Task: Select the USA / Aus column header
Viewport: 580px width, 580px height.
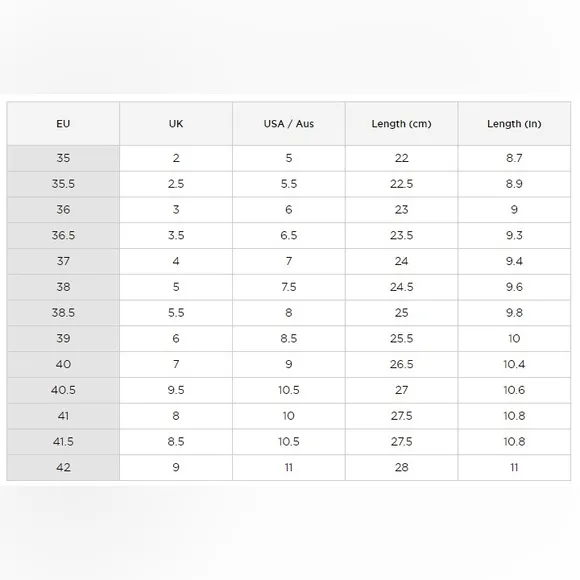Action: 289,124
